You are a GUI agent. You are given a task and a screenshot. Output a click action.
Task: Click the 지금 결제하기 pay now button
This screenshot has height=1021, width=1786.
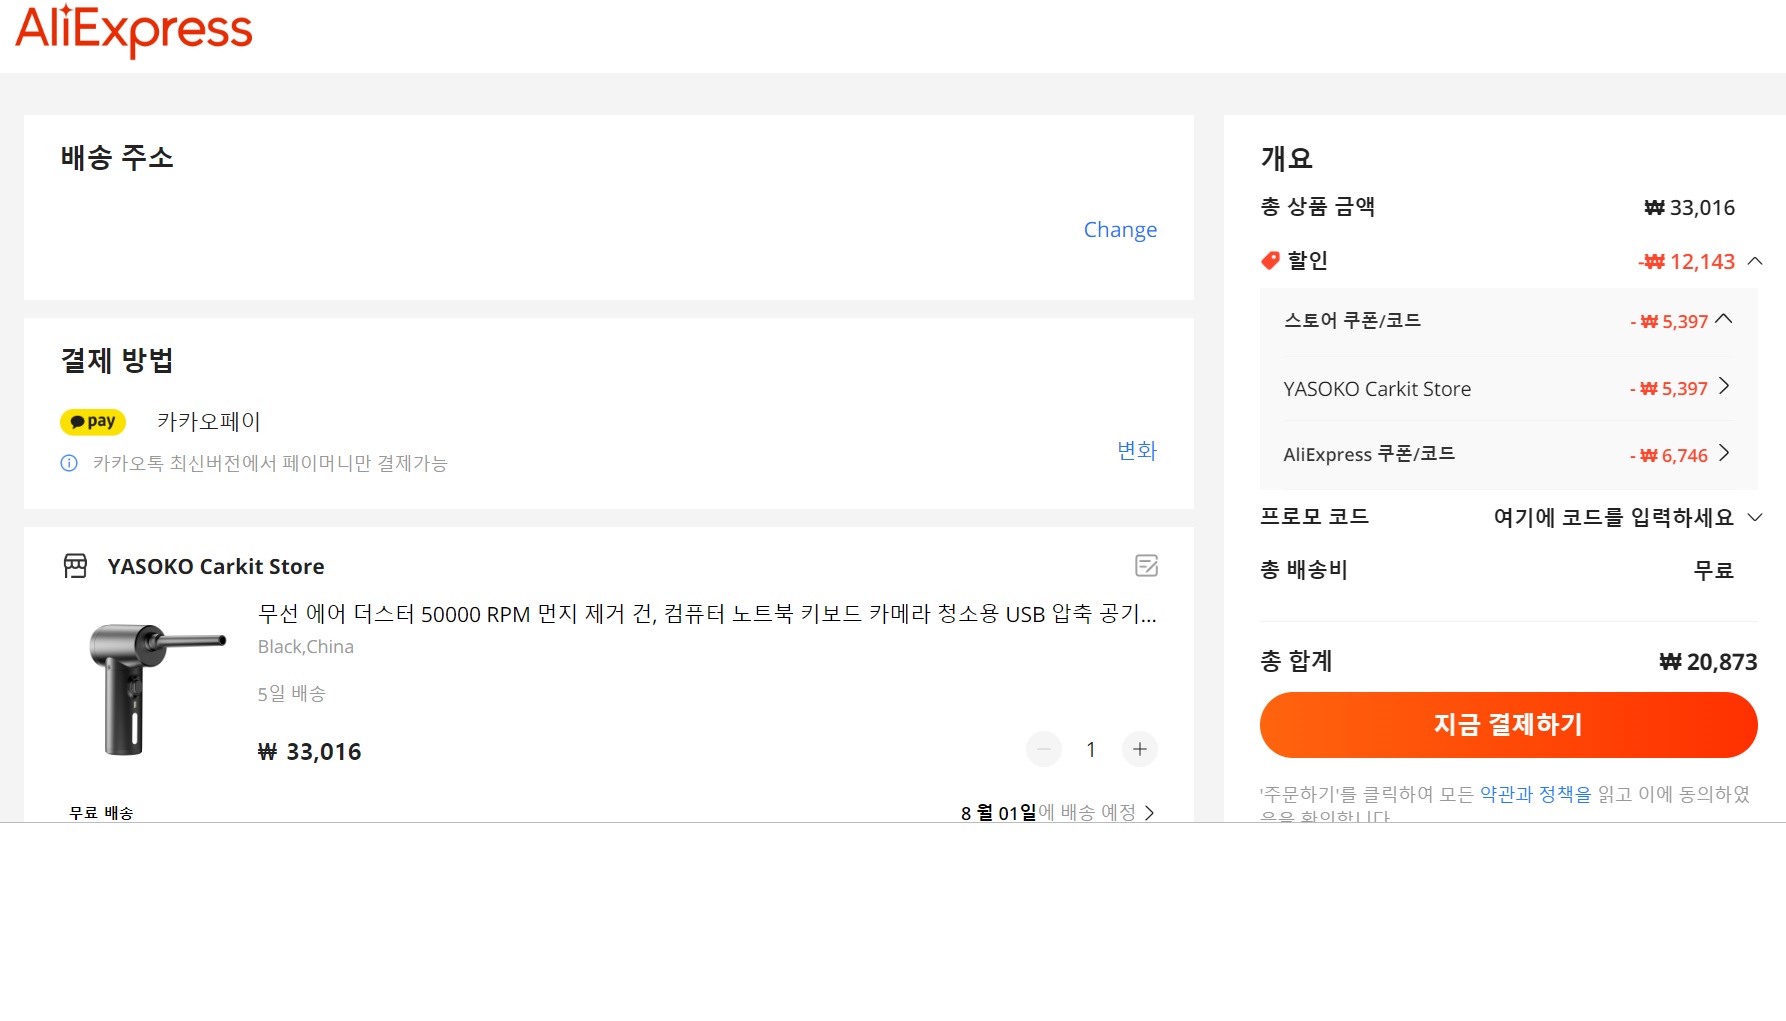tap(1508, 725)
